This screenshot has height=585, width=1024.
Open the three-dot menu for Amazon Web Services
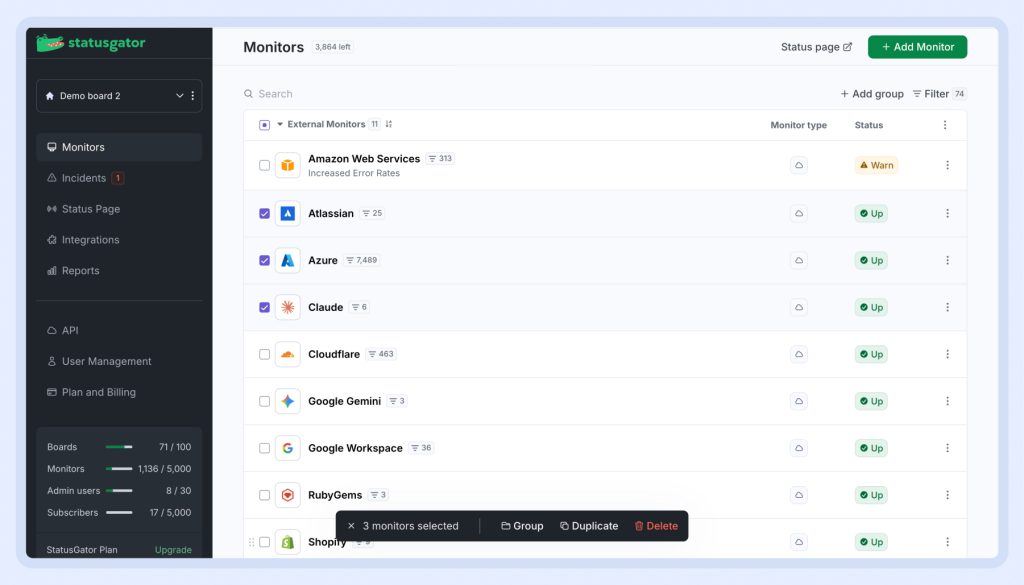point(948,165)
